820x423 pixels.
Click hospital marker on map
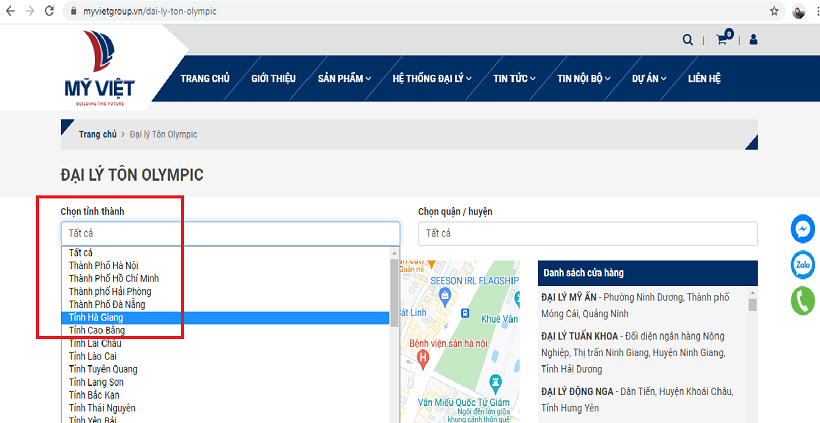pos(423,358)
